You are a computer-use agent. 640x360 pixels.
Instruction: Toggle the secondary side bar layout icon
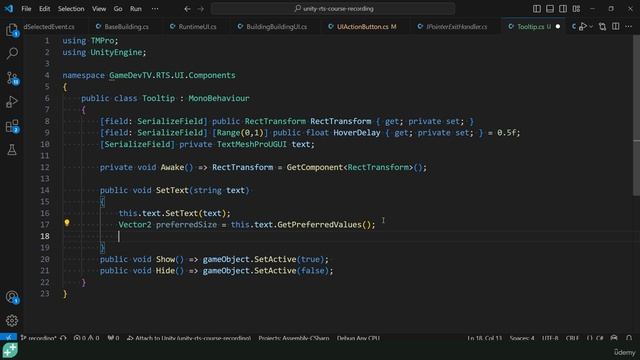(x=563, y=9)
